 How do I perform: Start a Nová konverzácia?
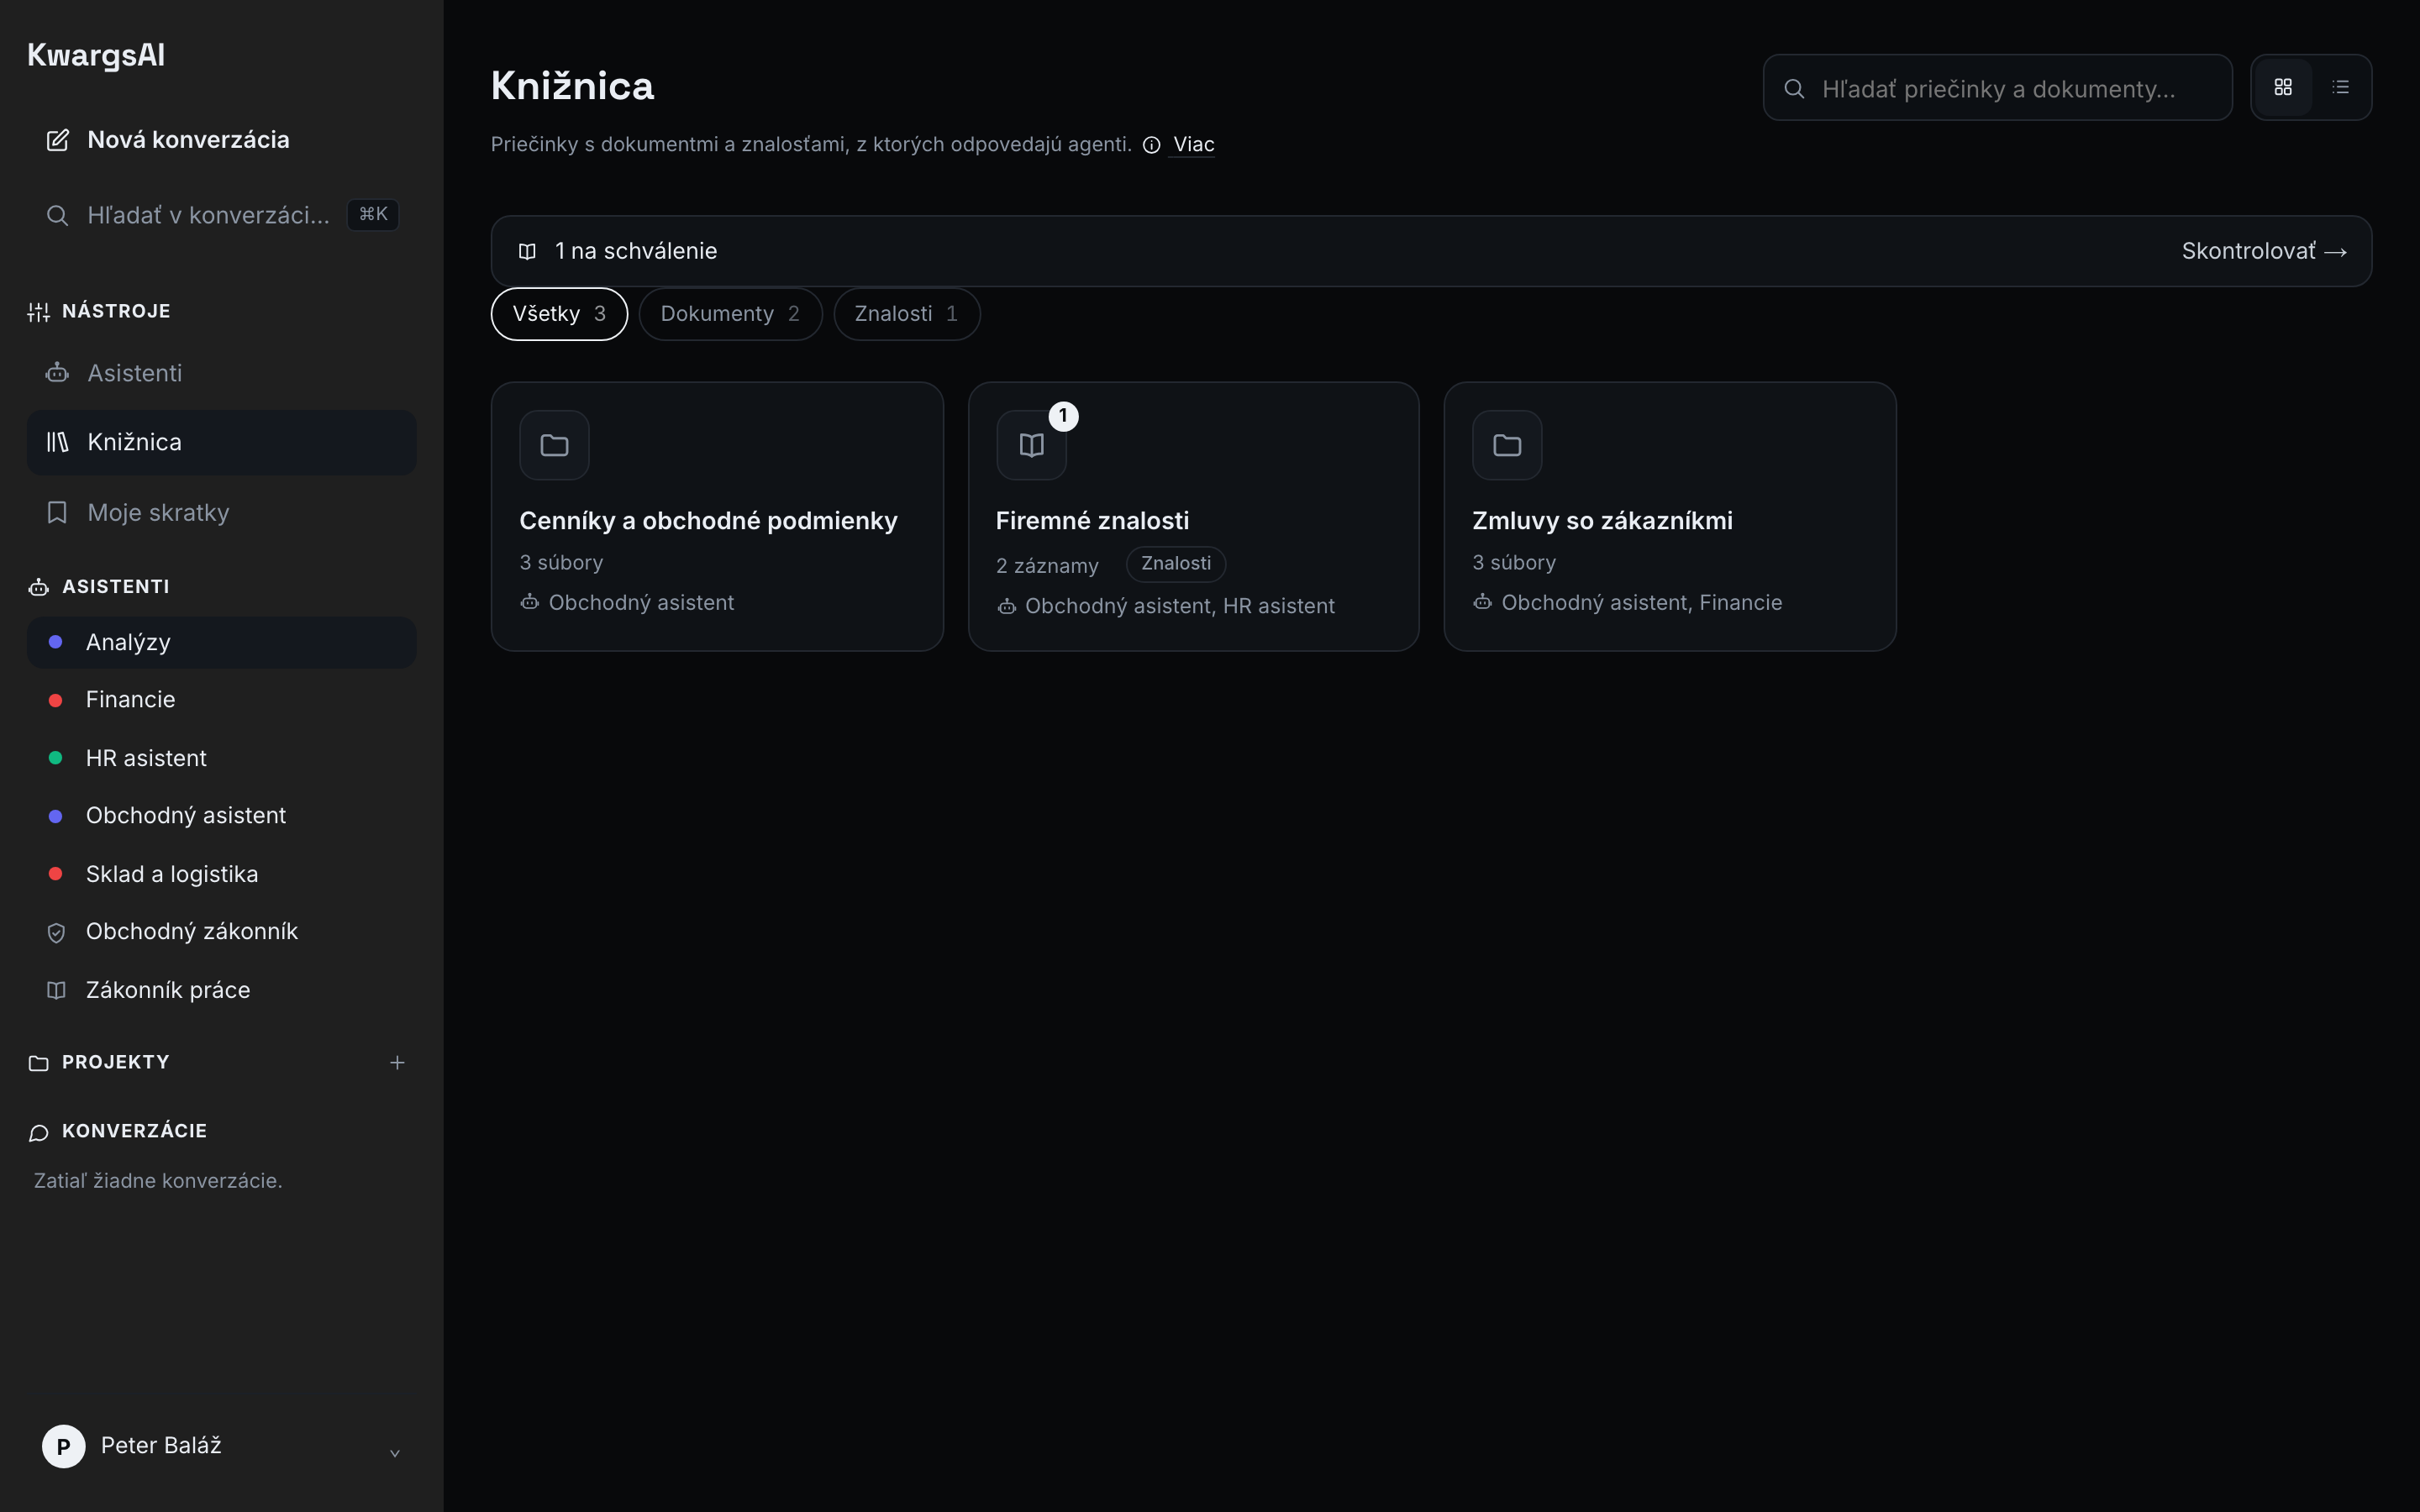click(221, 140)
